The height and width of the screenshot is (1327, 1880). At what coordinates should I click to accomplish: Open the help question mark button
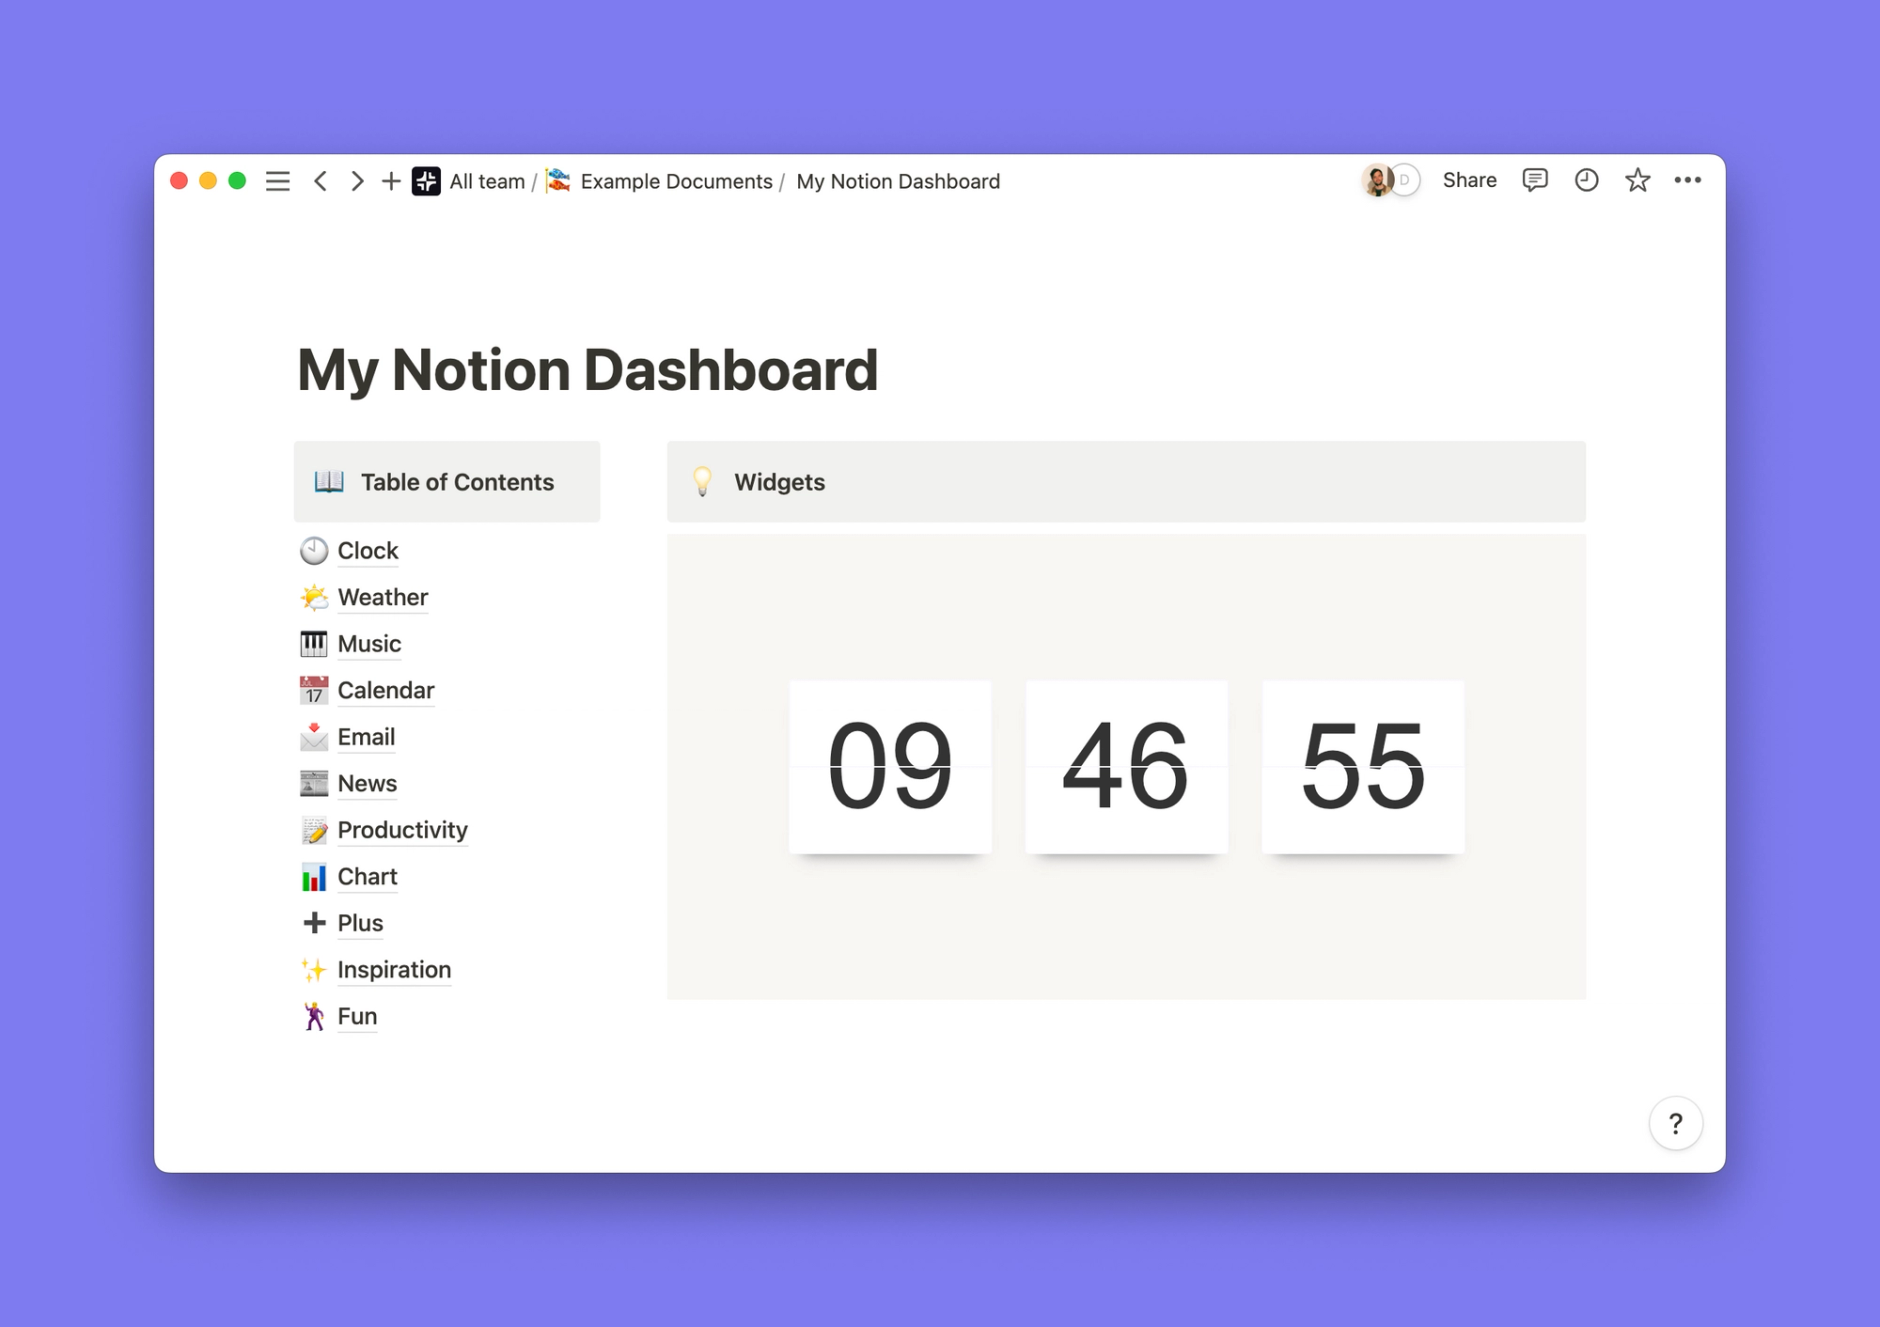(x=1676, y=1124)
